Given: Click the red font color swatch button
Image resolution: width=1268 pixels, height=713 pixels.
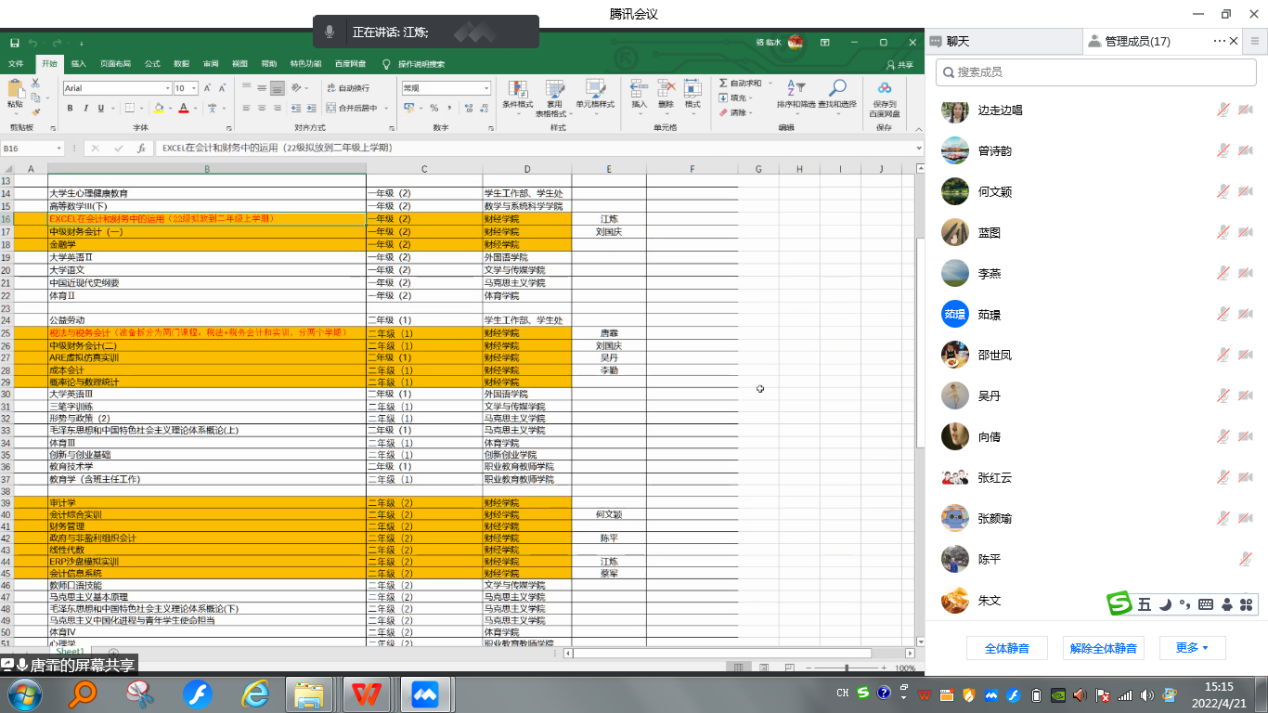Looking at the screenshot, I should (x=183, y=108).
